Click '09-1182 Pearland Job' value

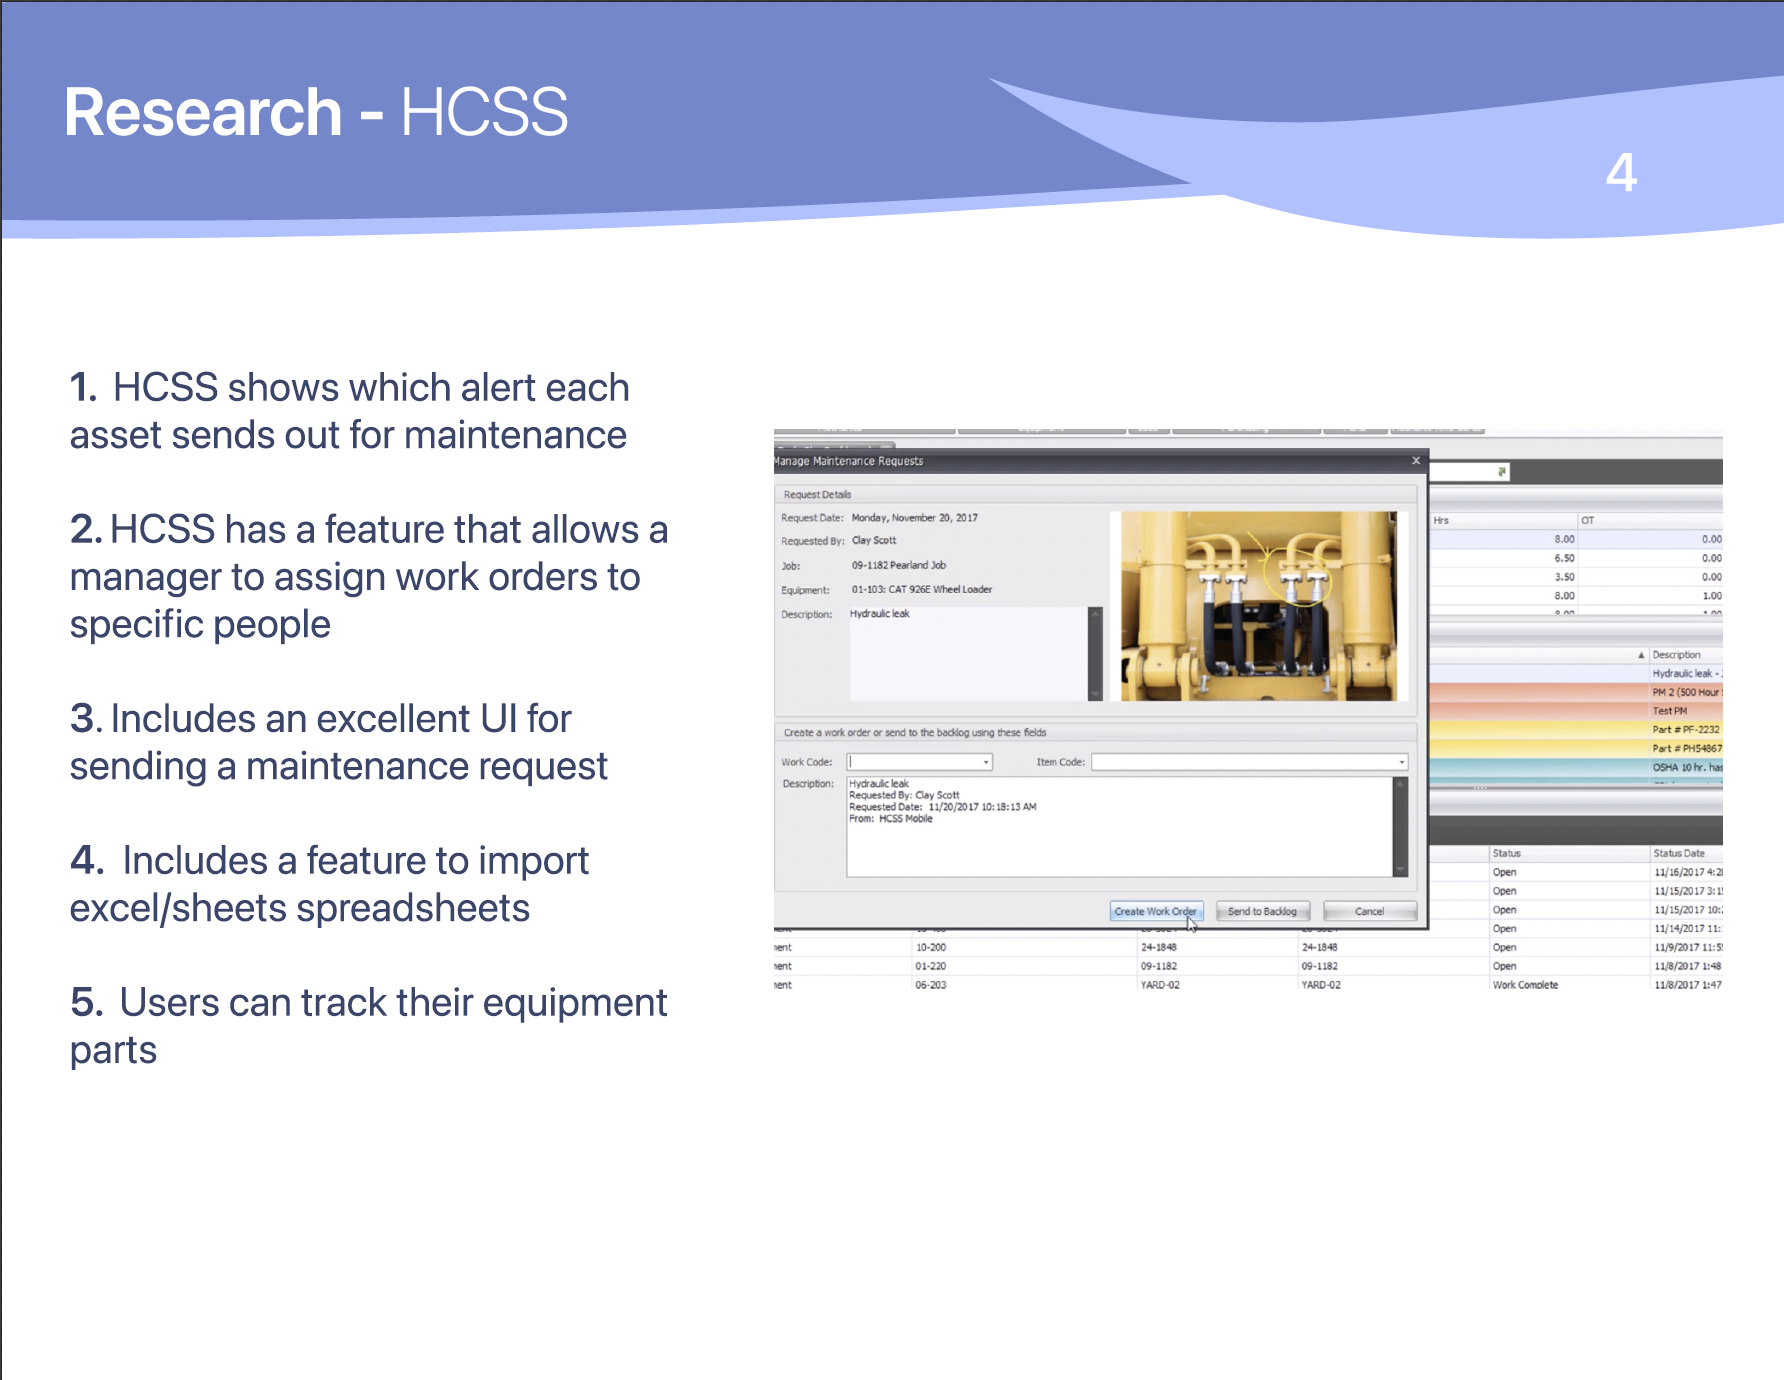click(899, 565)
